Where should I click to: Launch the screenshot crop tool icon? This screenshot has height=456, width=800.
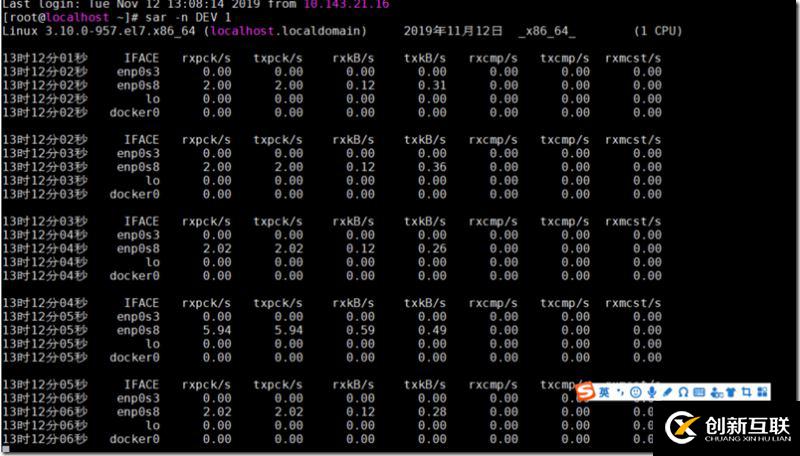pos(747,392)
